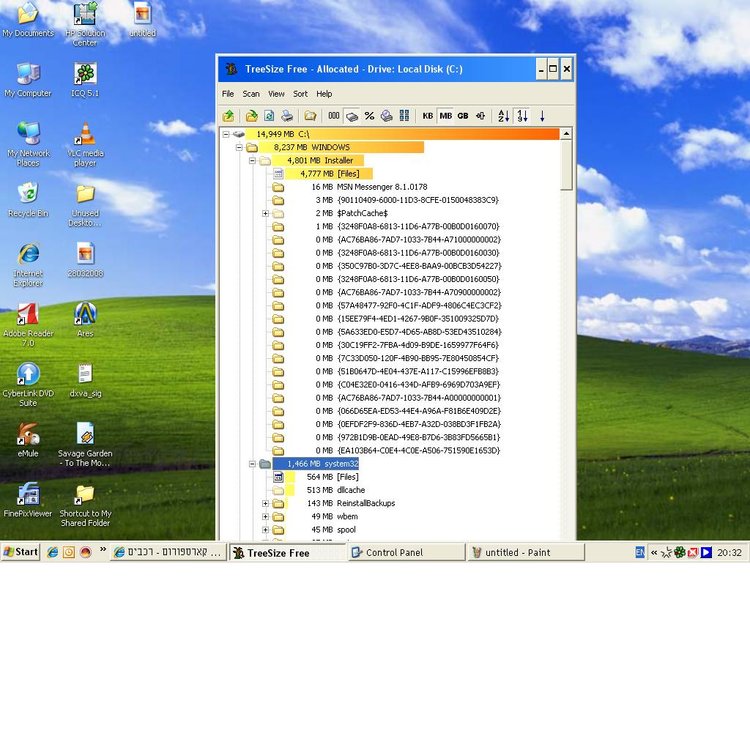Viewport: 750px width, 750px height.
Task: Click the Start button
Action: pos(20,552)
